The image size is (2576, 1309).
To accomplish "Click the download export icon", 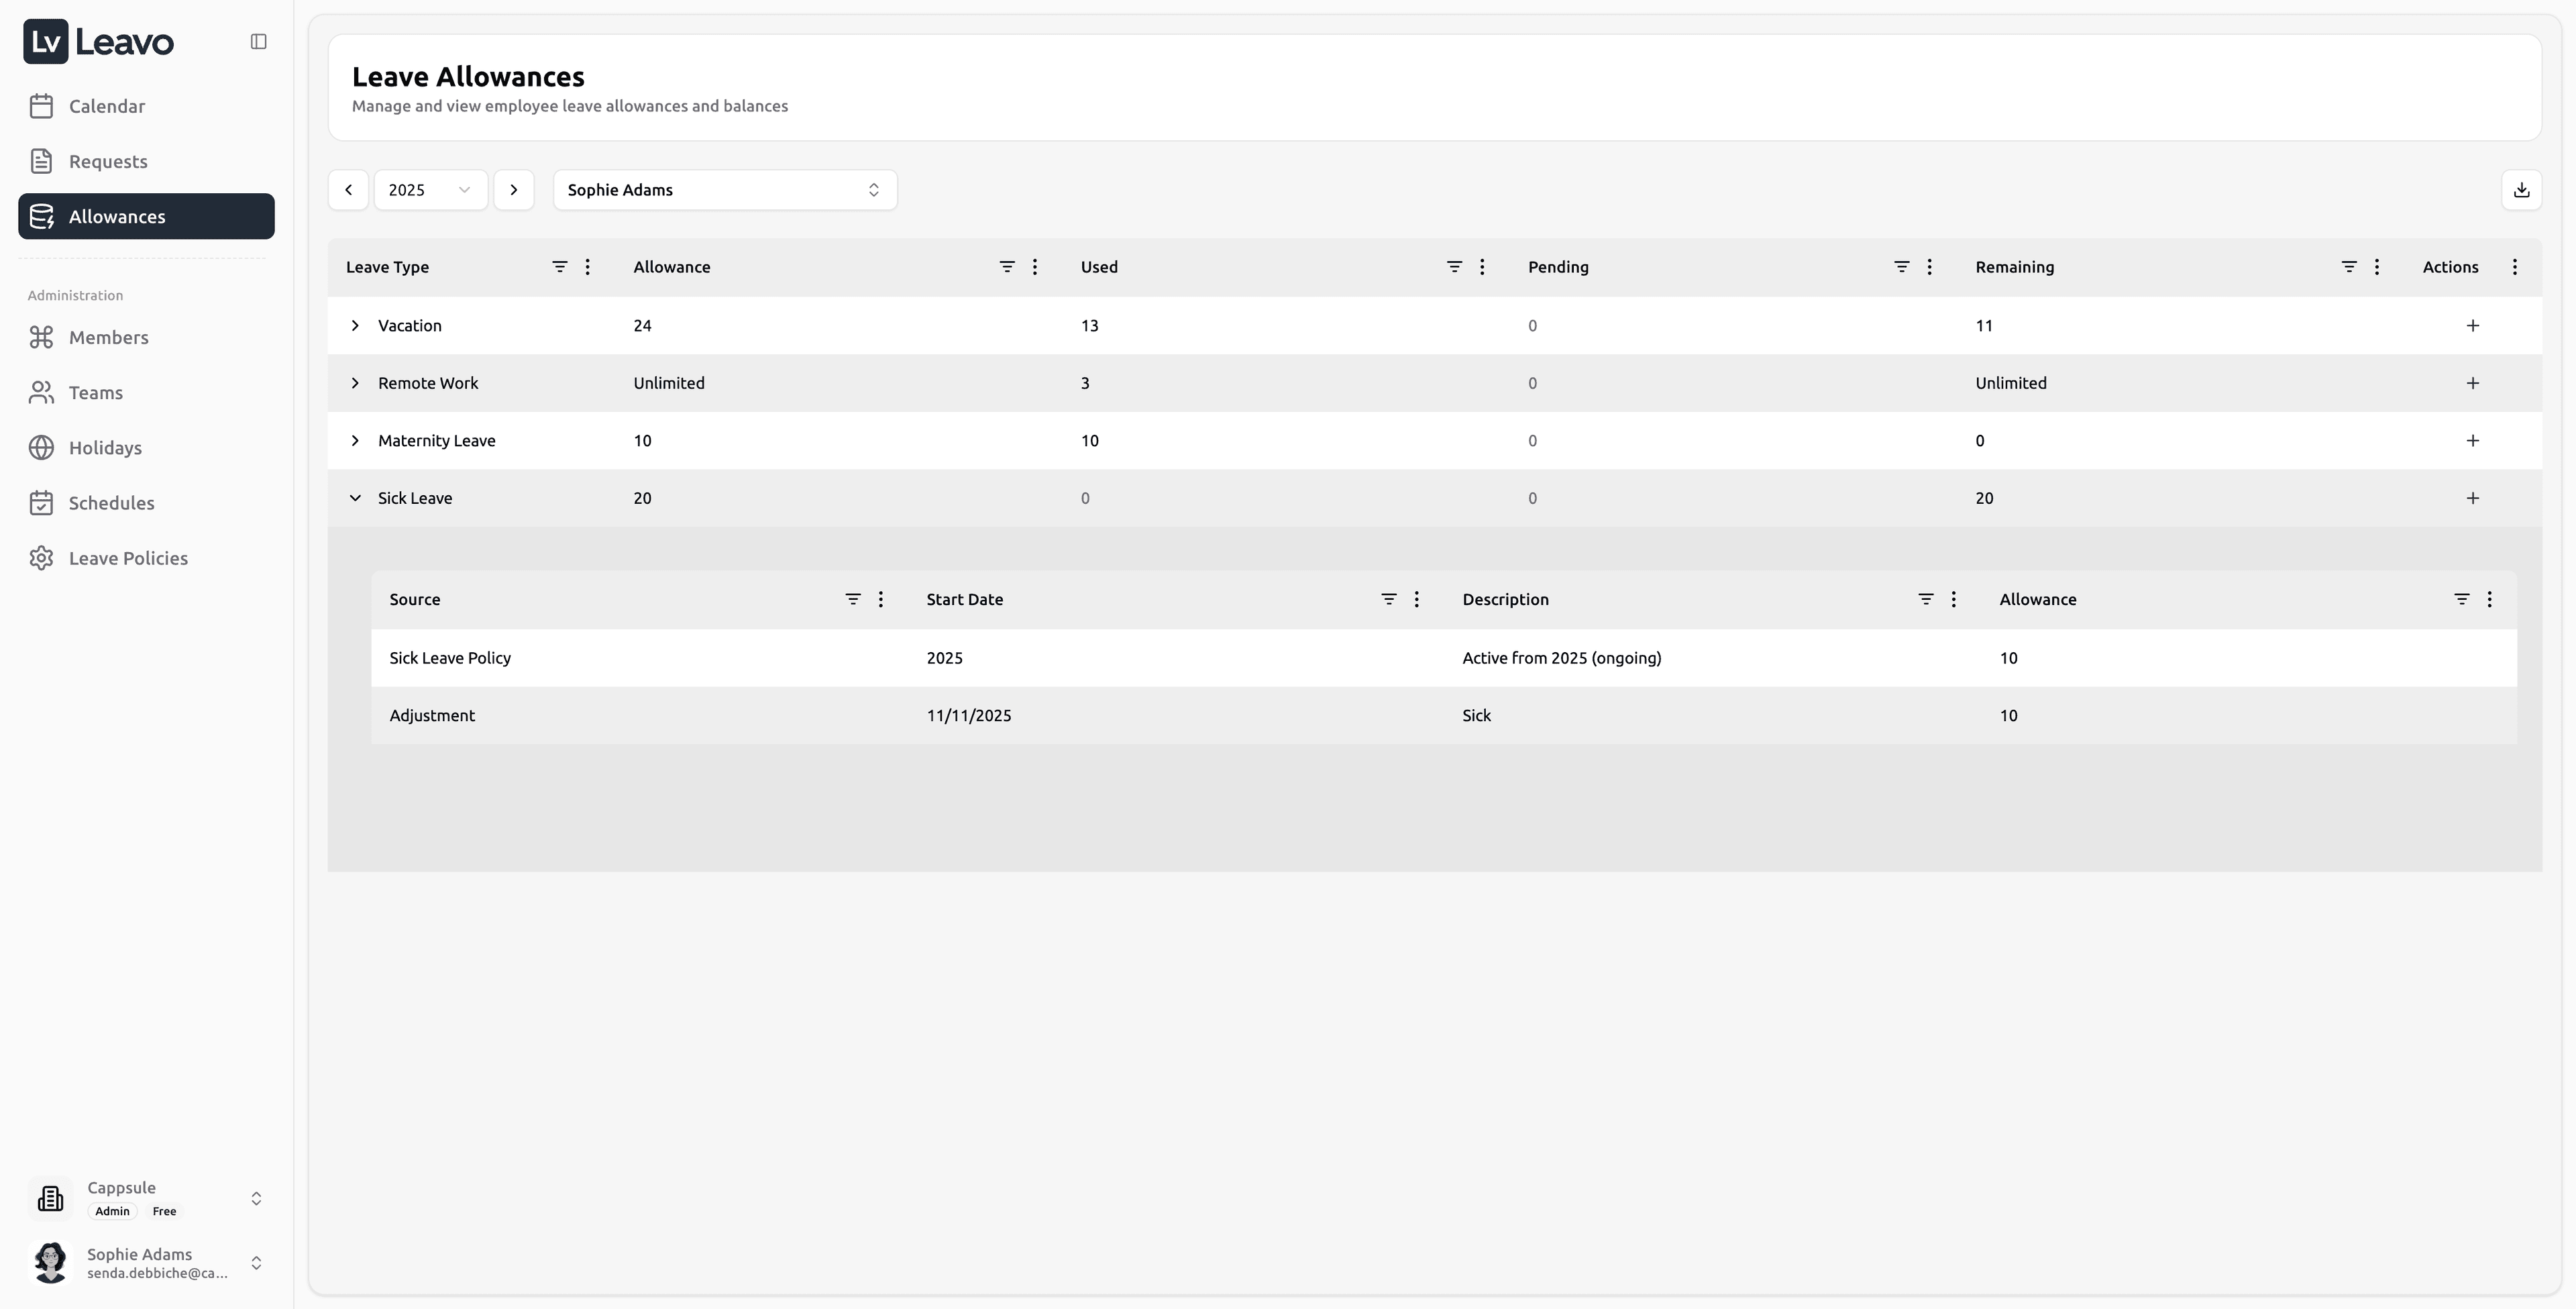I will pos(2521,190).
